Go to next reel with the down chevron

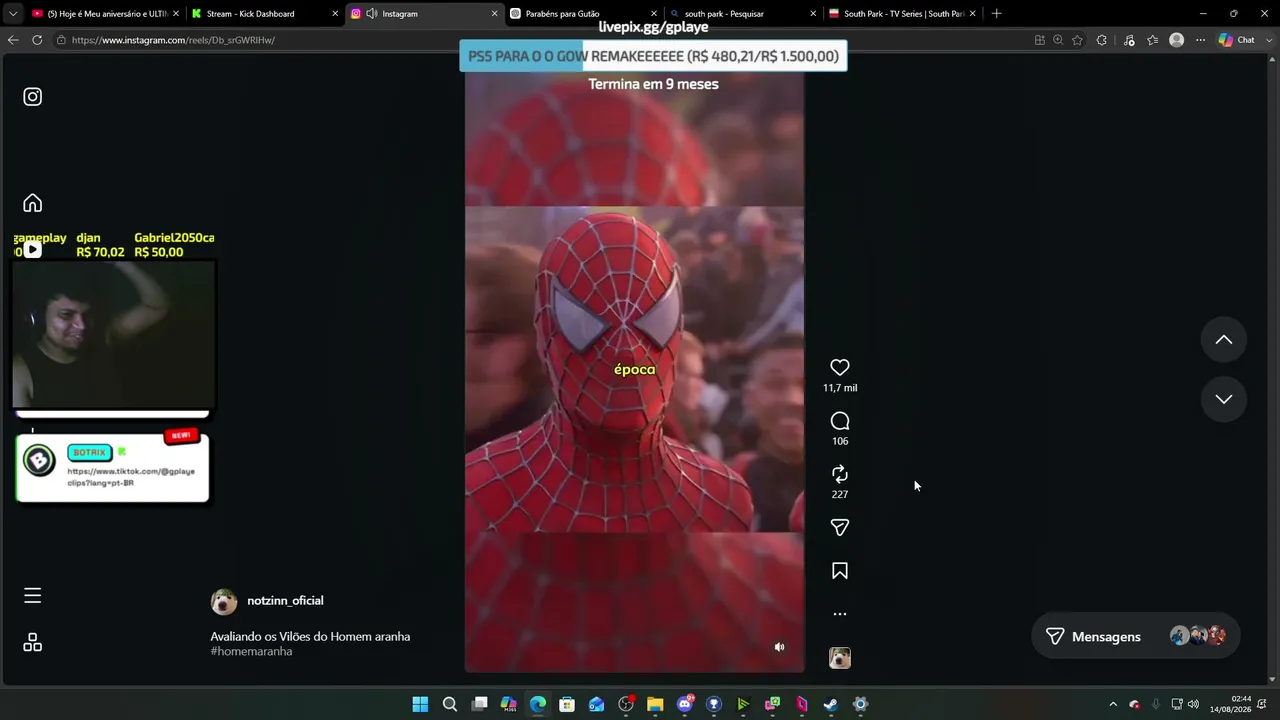[x=1224, y=399]
